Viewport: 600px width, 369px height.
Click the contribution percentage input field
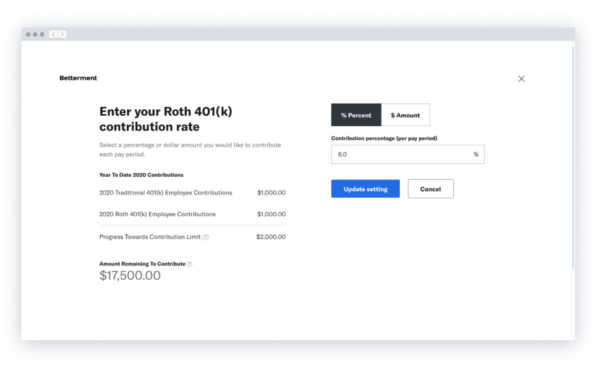408,154
